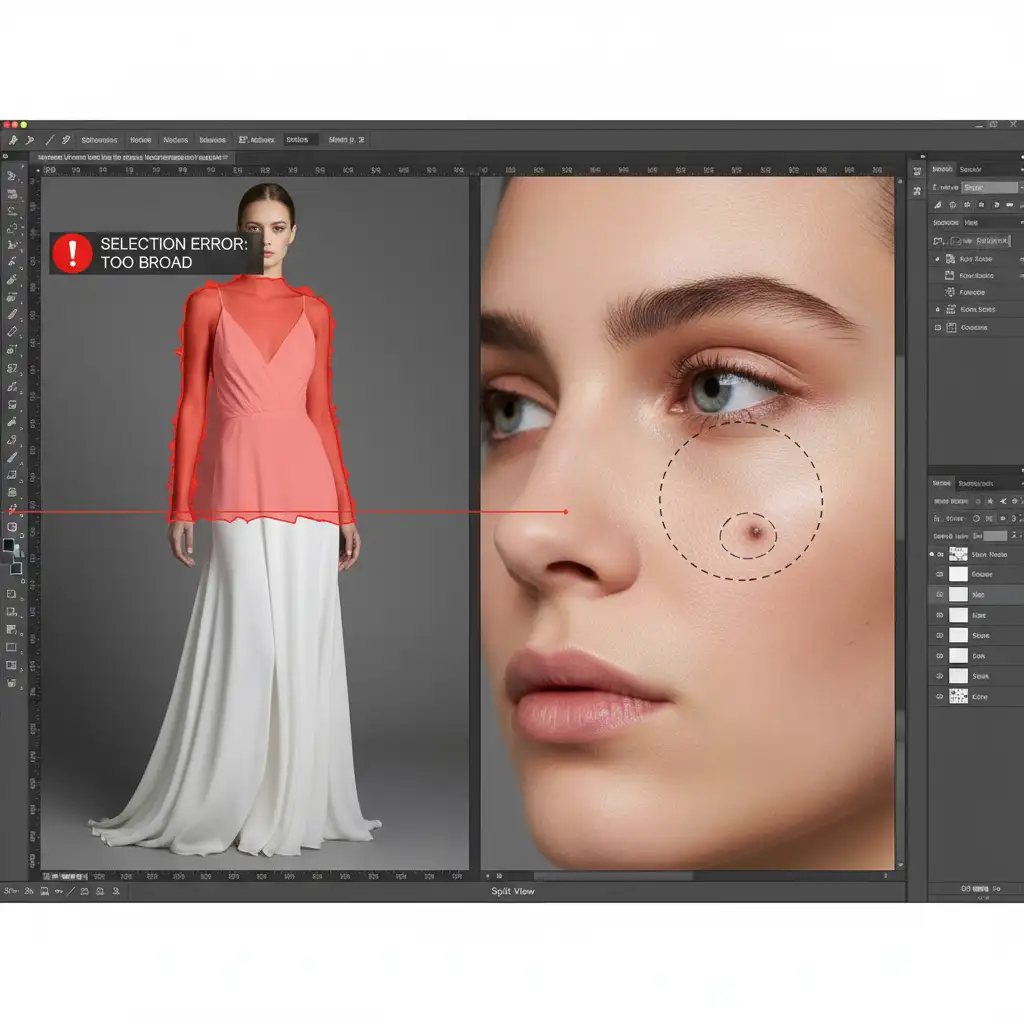Click the red exclamation selection error icon
Screen dimensions: 1024x1024
point(72,253)
